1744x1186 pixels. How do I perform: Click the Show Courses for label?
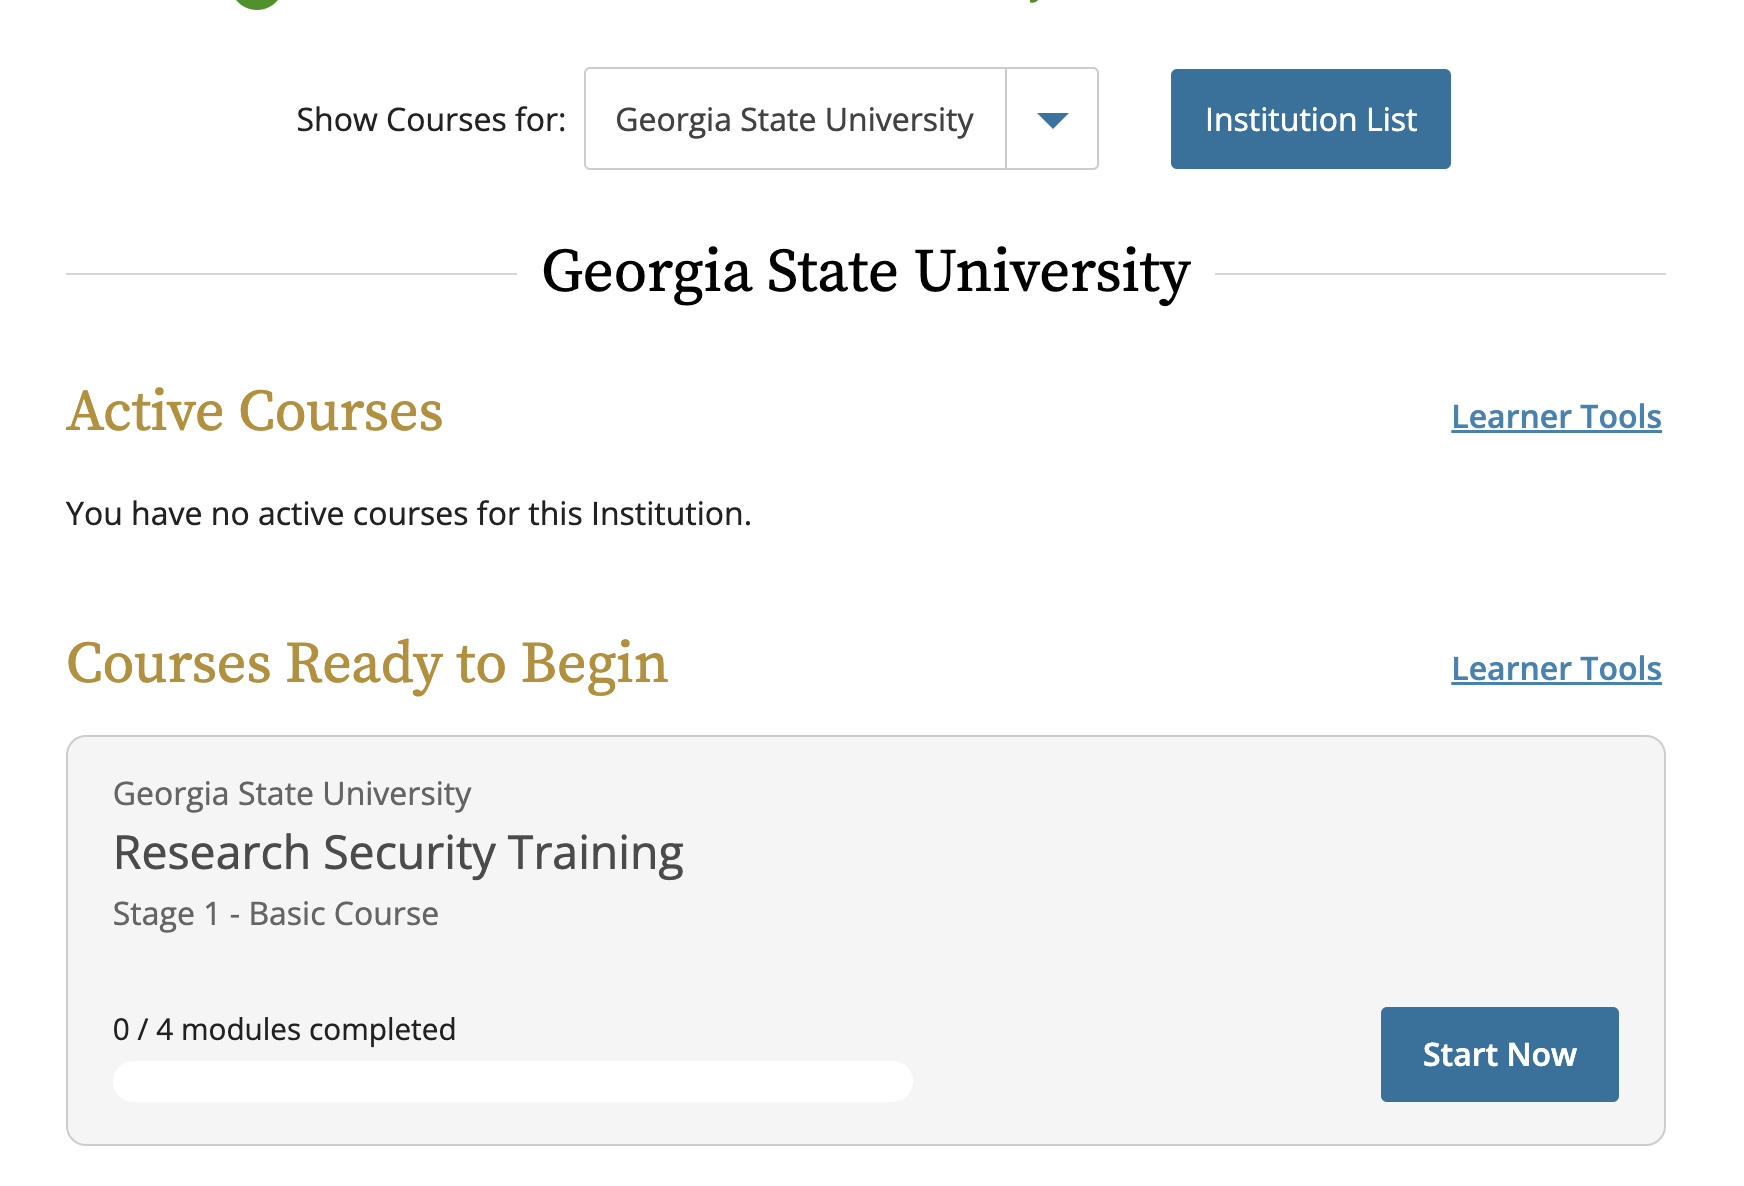pos(431,120)
